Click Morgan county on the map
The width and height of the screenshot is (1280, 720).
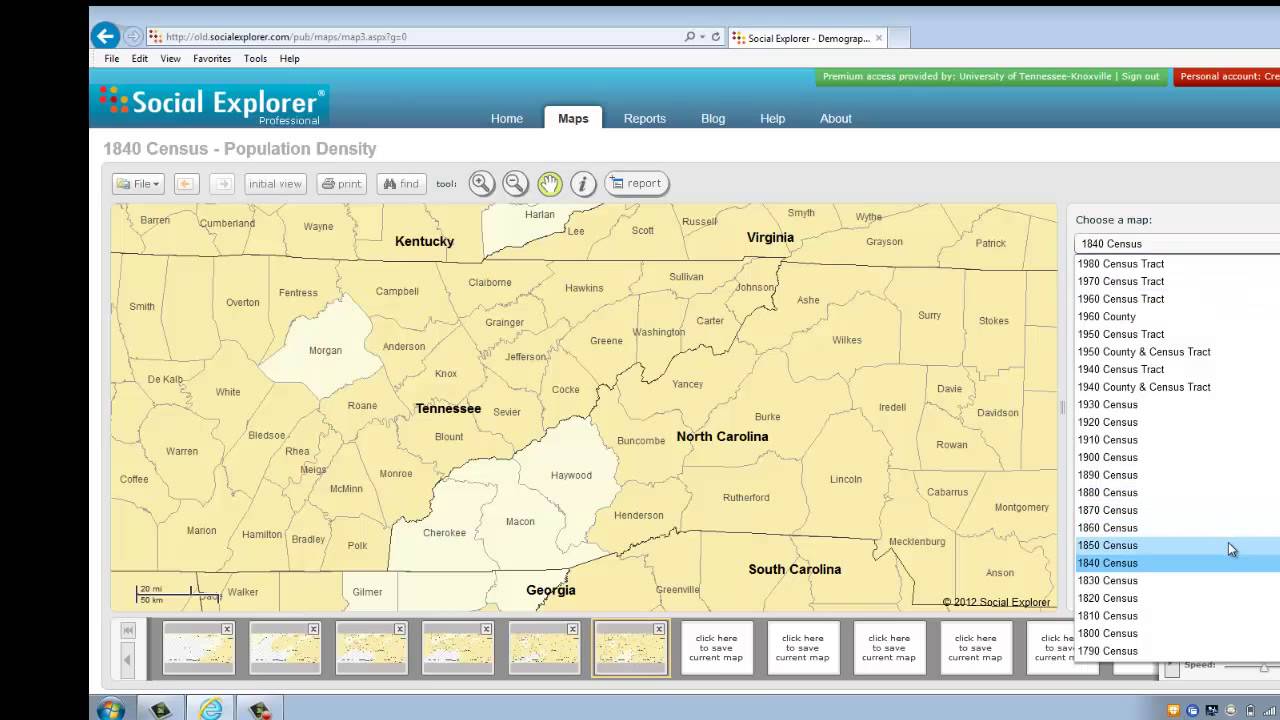point(325,350)
